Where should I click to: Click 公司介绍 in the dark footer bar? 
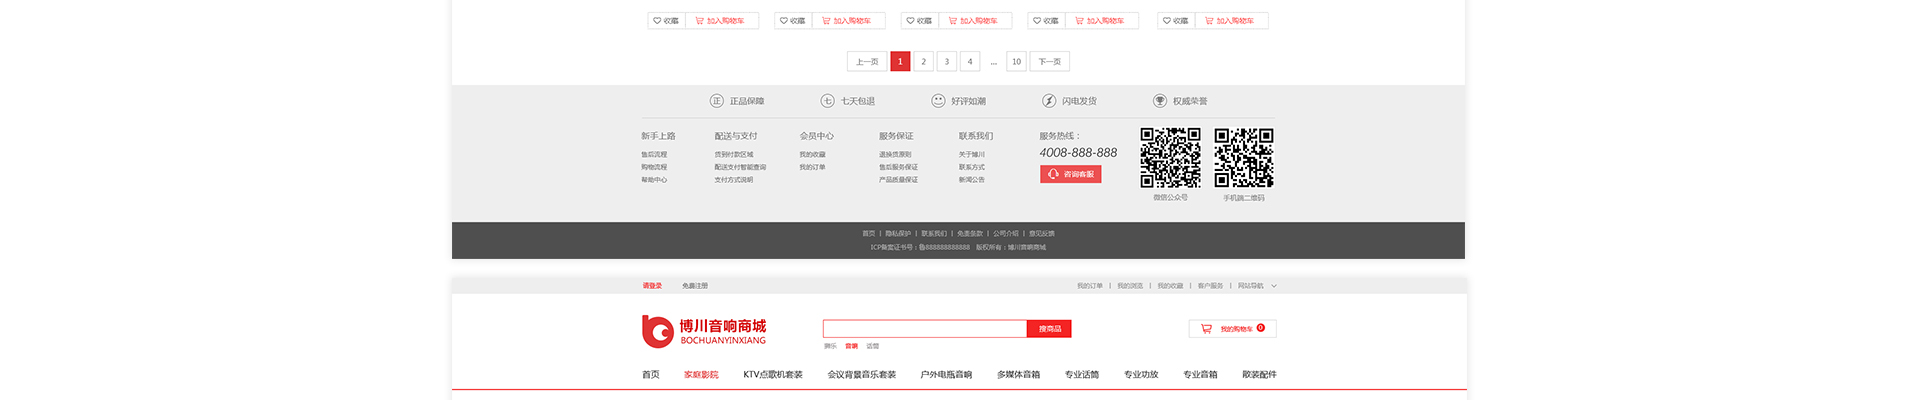click(1006, 233)
